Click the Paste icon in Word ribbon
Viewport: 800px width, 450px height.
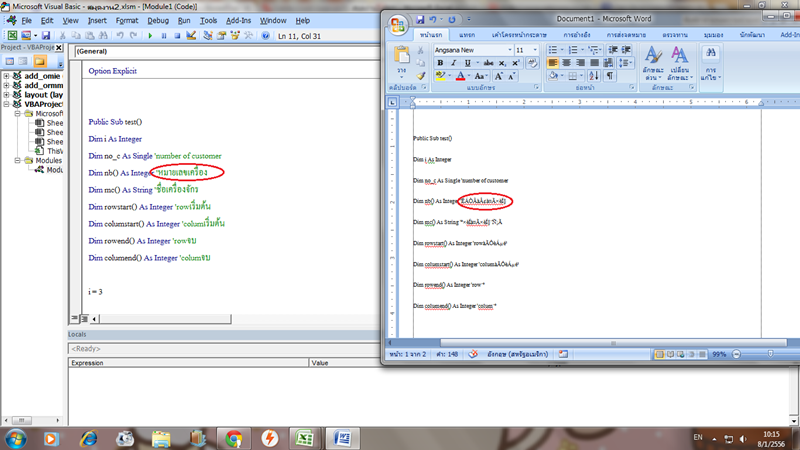tap(402, 58)
